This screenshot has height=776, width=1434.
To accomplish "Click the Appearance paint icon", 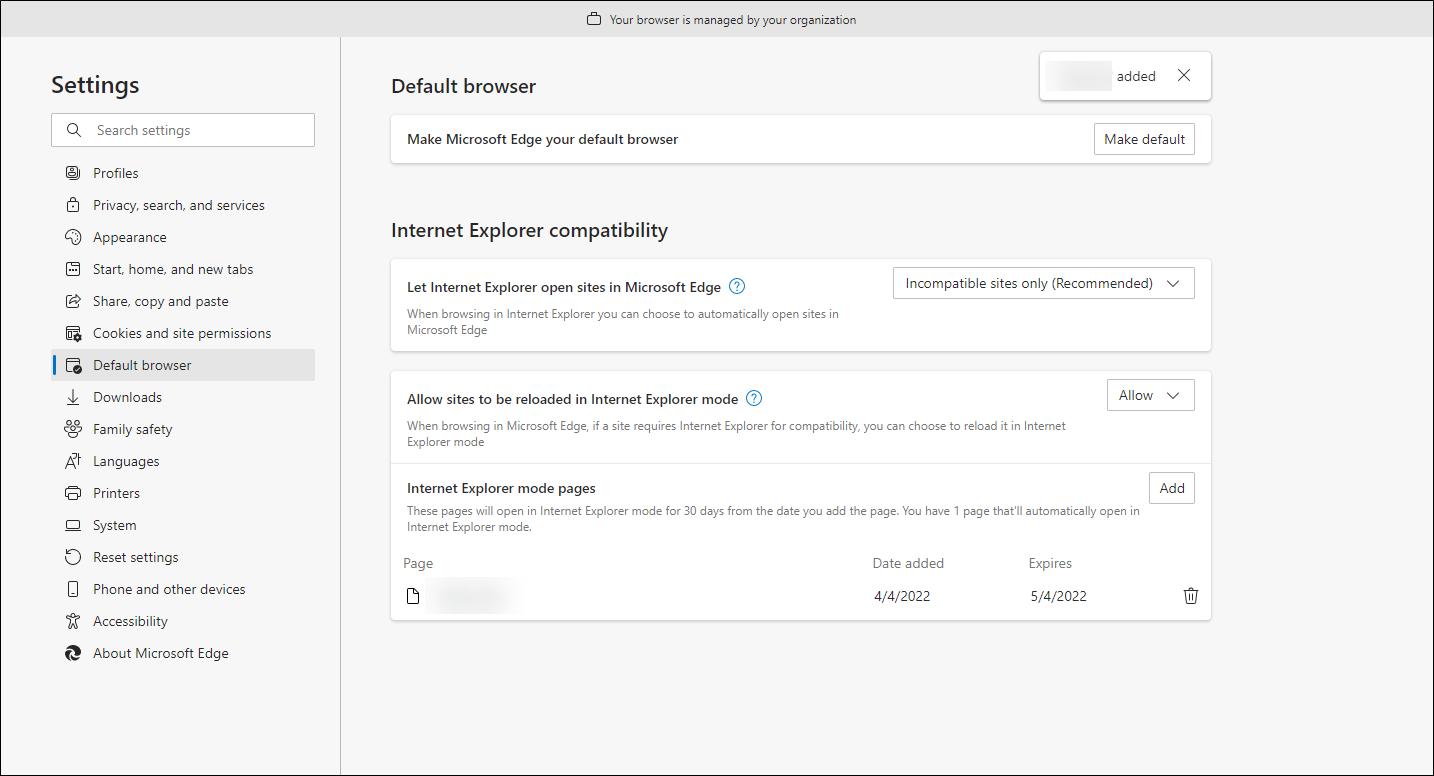I will pos(72,236).
